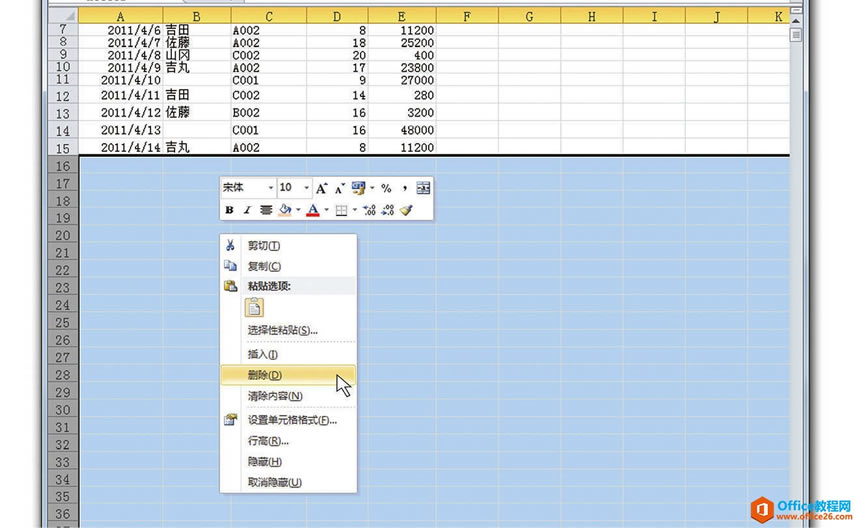This screenshot has height=528, width=856.
Task: Select column C header
Action: click(269, 16)
